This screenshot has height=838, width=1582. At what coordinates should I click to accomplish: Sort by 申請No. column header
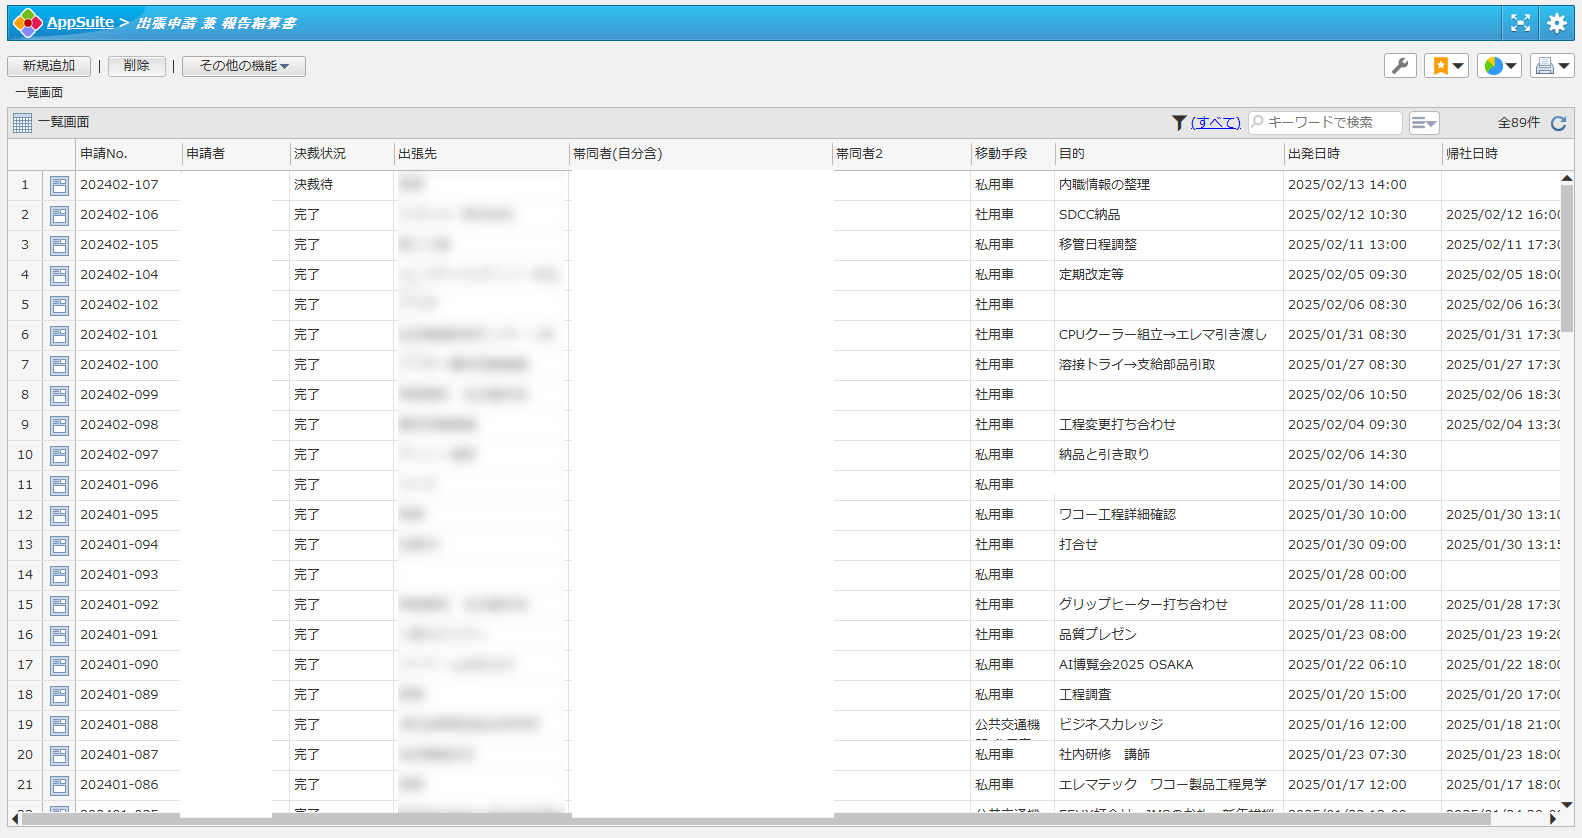coord(104,154)
